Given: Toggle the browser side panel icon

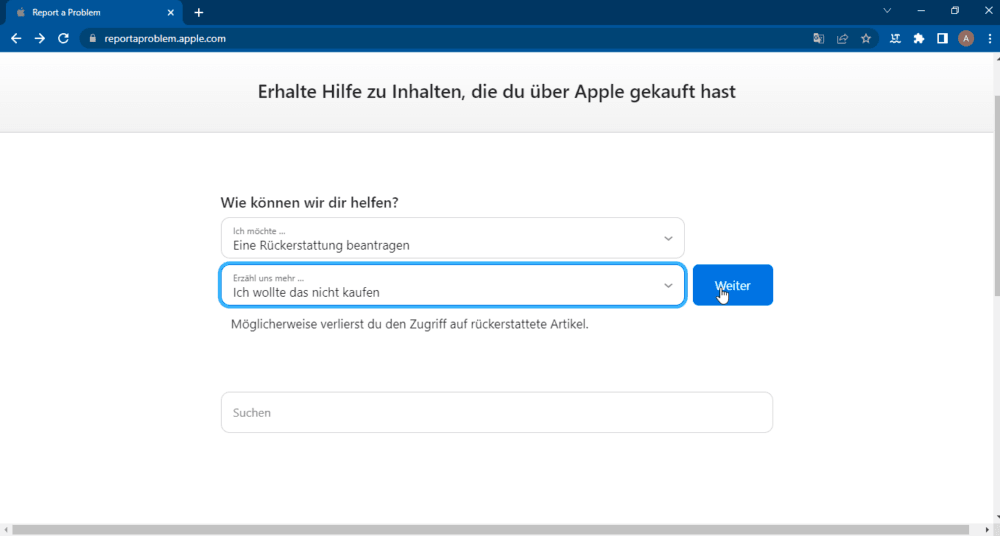Looking at the screenshot, I should coord(942,38).
